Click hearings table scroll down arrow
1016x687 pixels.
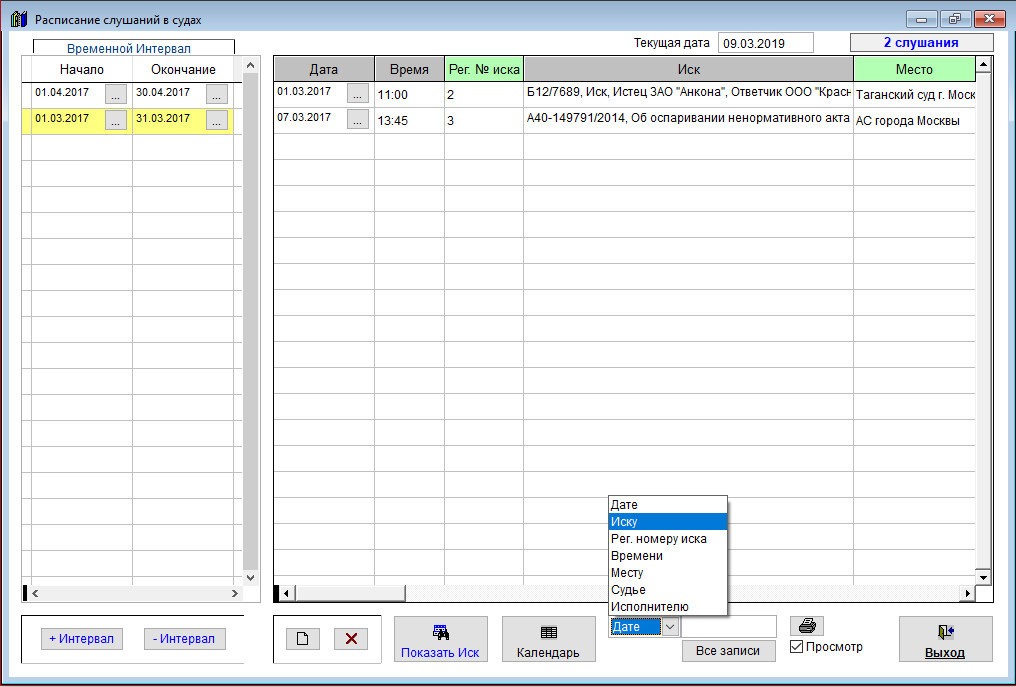pos(984,577)
